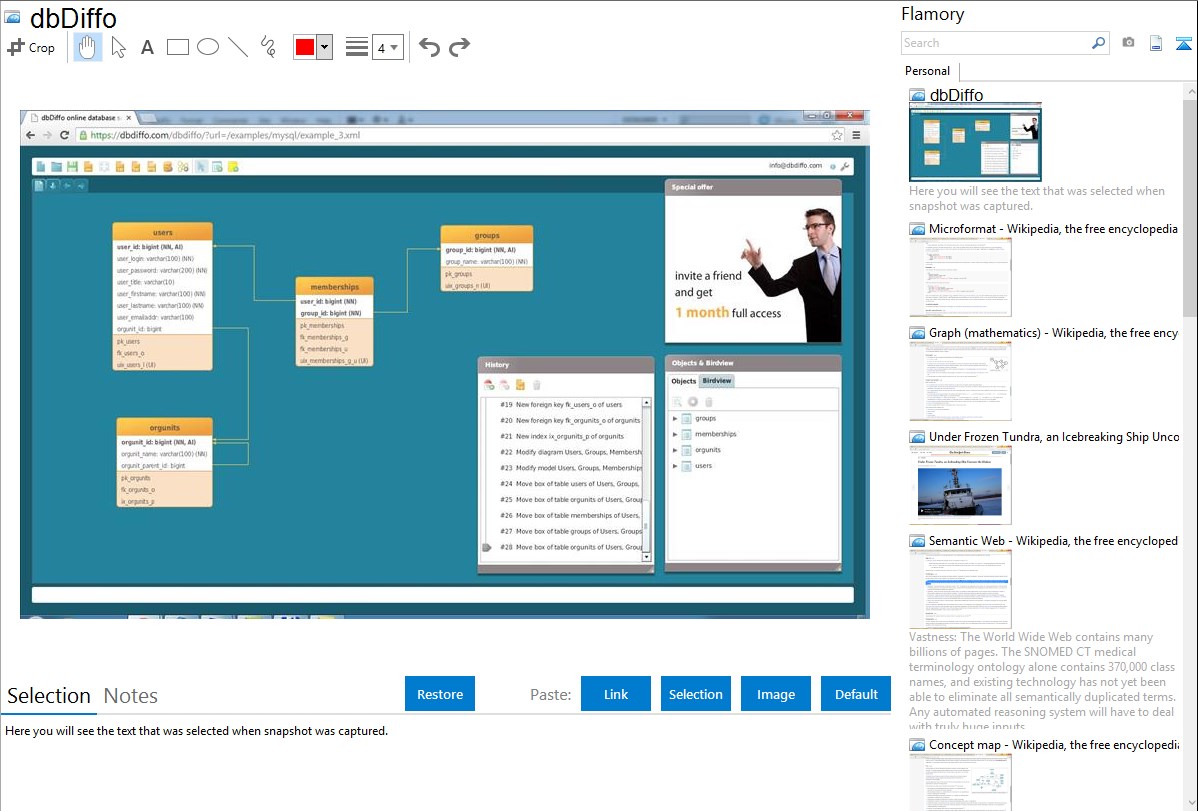Image resolution: width=1198 pixels, height=811 pixels.
Task: Open the dbDiffo snapshot thumbnail in sidebar
Action: [x=975, y=144]
